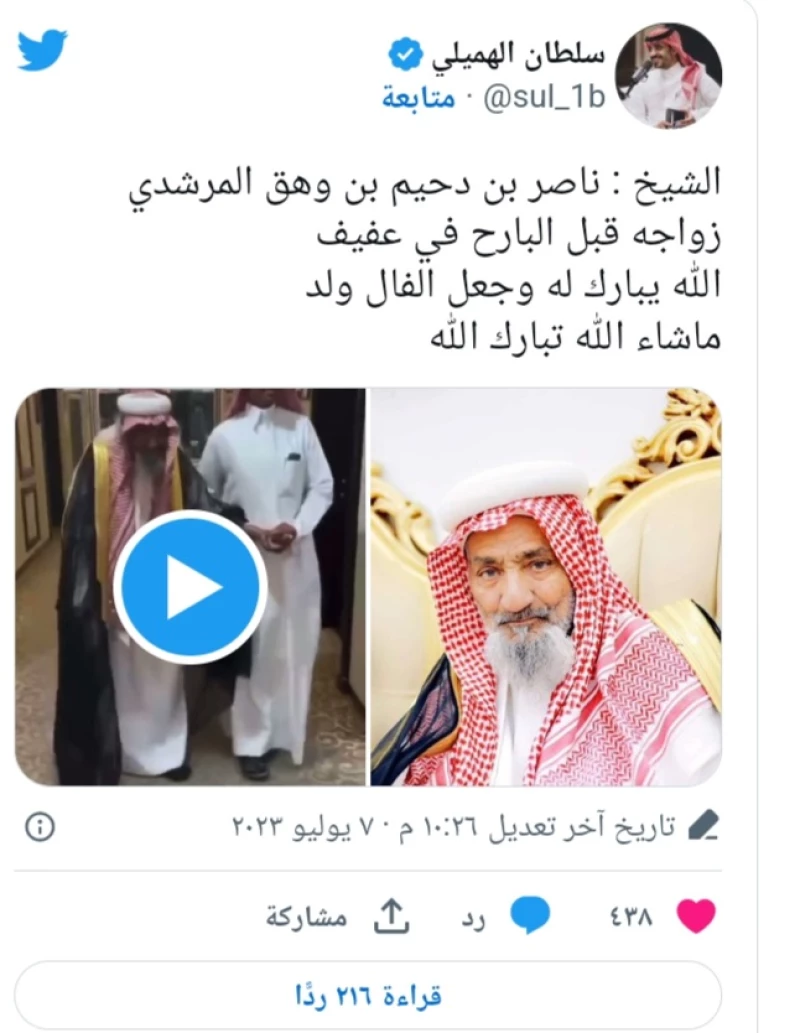Open the @sul_1b handle
This screenshot has width=800, height=1033.
point(544,98)
